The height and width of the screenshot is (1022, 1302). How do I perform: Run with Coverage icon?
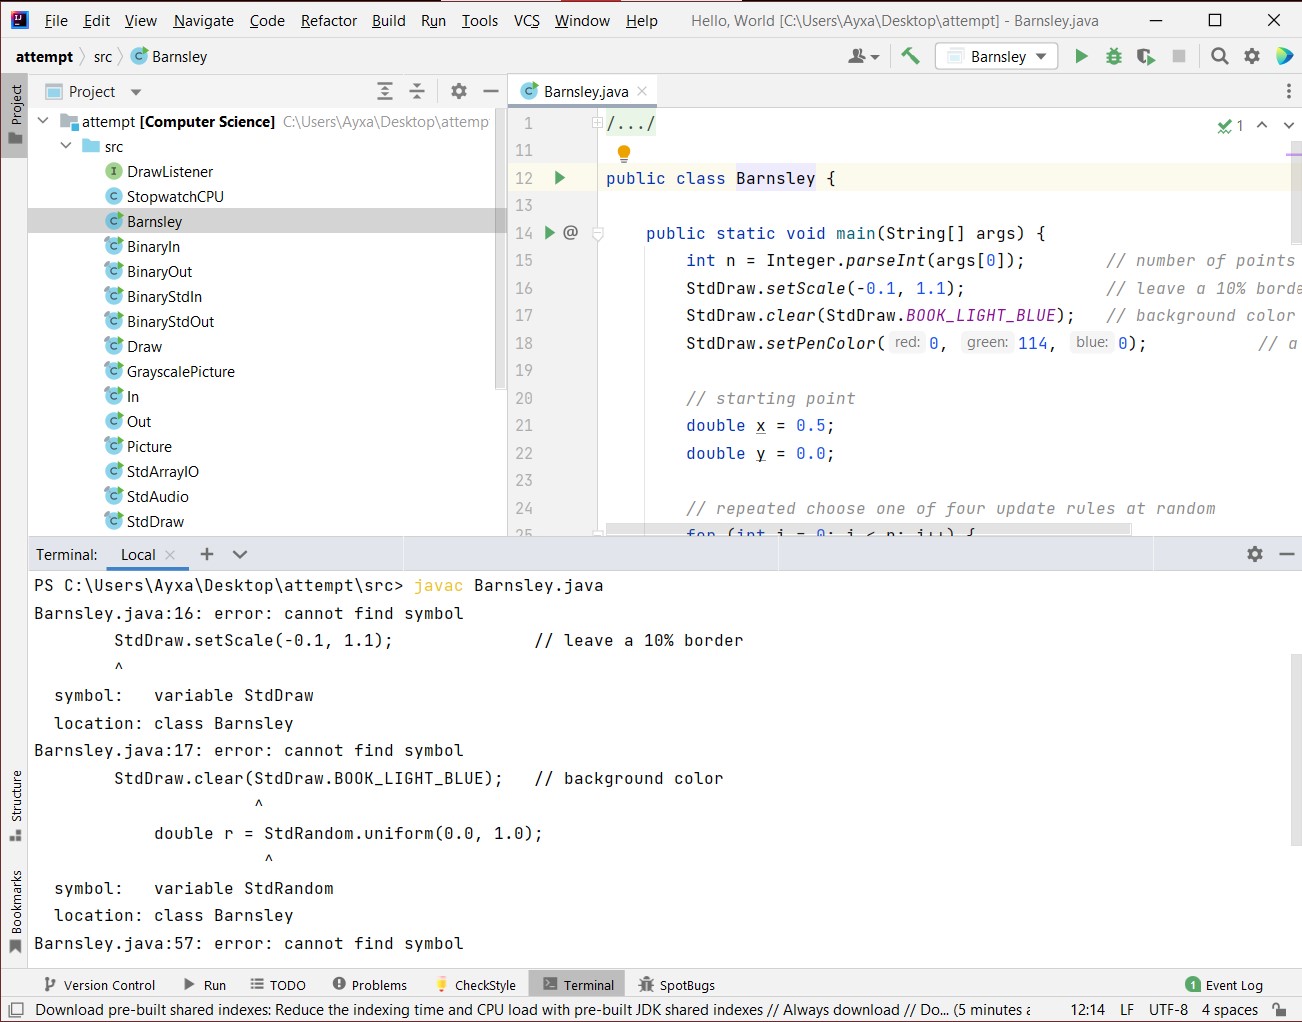(x=1146, y=56)
